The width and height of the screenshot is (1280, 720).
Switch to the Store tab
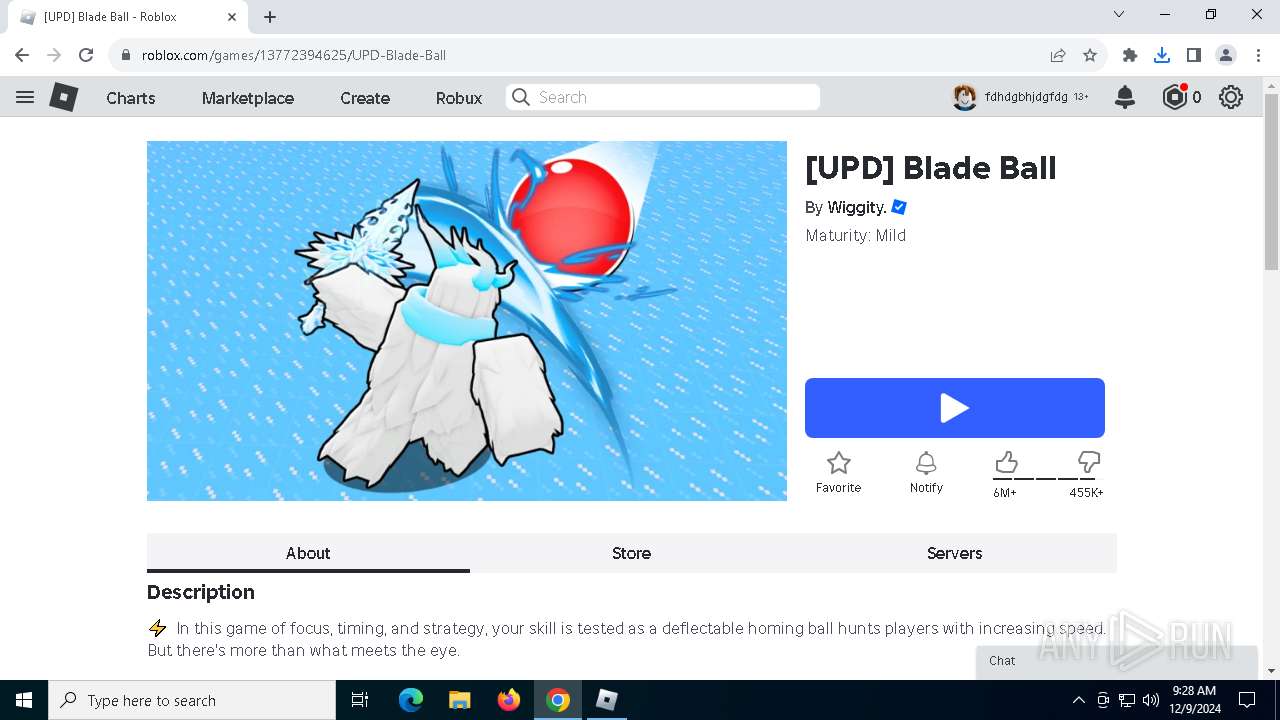pos(631,553)
